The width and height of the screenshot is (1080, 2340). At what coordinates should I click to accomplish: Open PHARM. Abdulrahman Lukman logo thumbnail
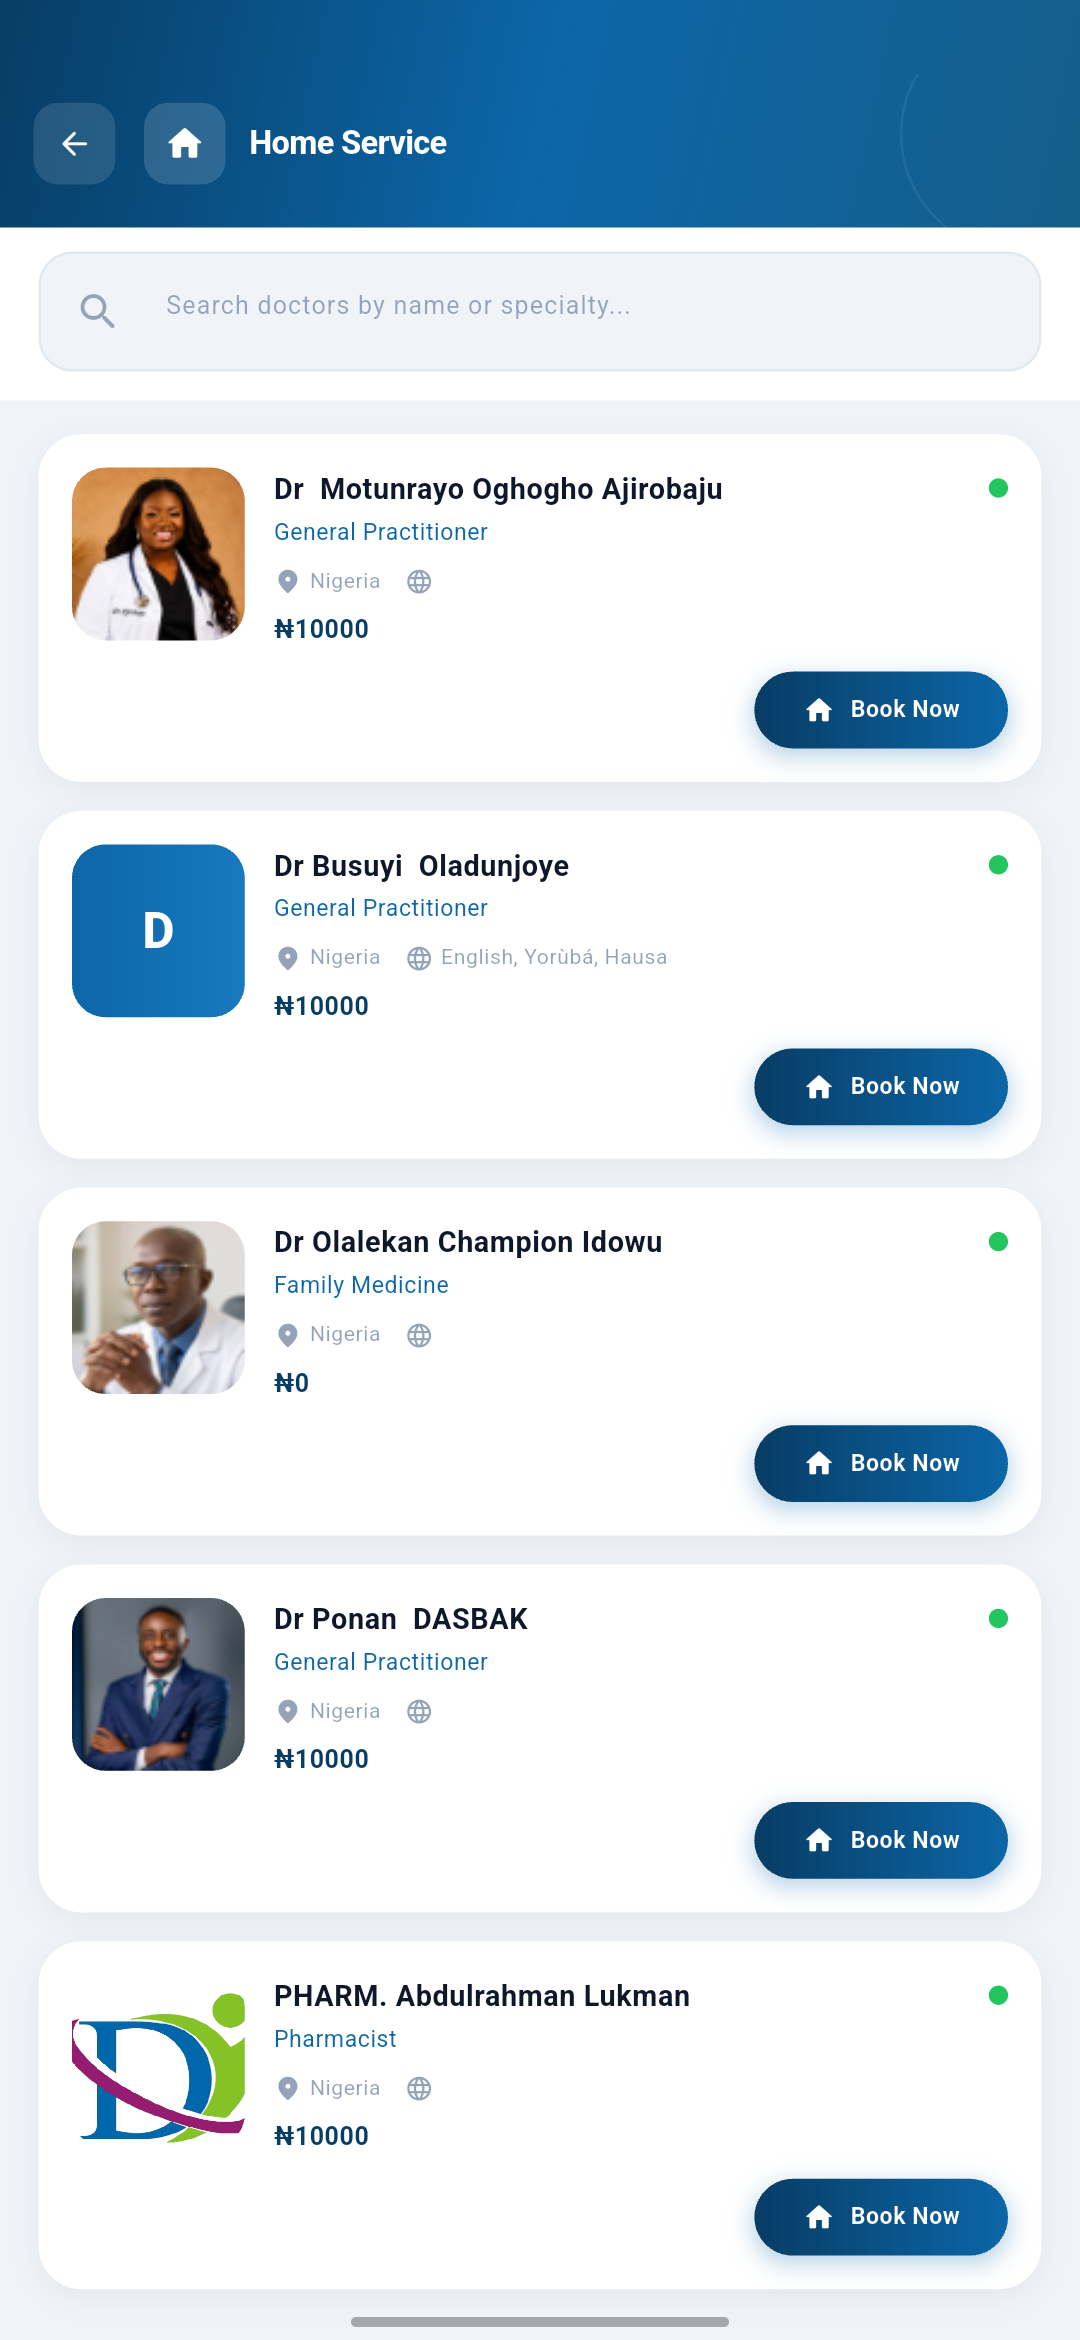point(158,2066)
